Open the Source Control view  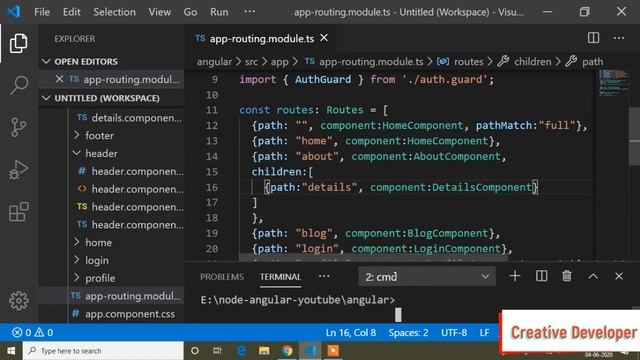[x=18, y=127]
